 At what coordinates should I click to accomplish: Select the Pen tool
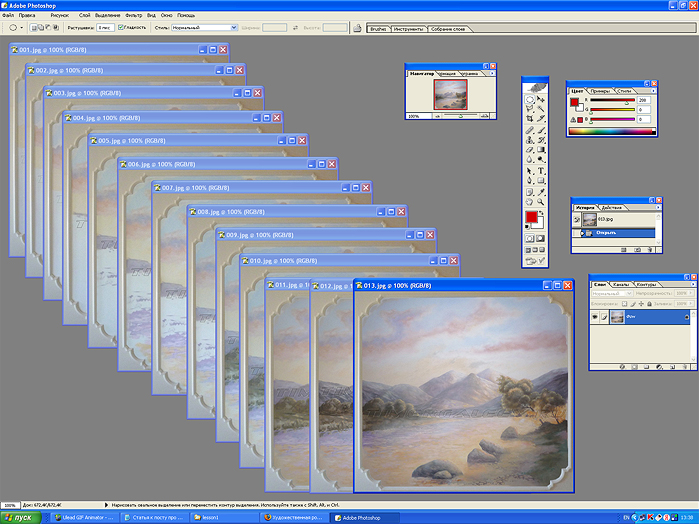tap(530, 180)
